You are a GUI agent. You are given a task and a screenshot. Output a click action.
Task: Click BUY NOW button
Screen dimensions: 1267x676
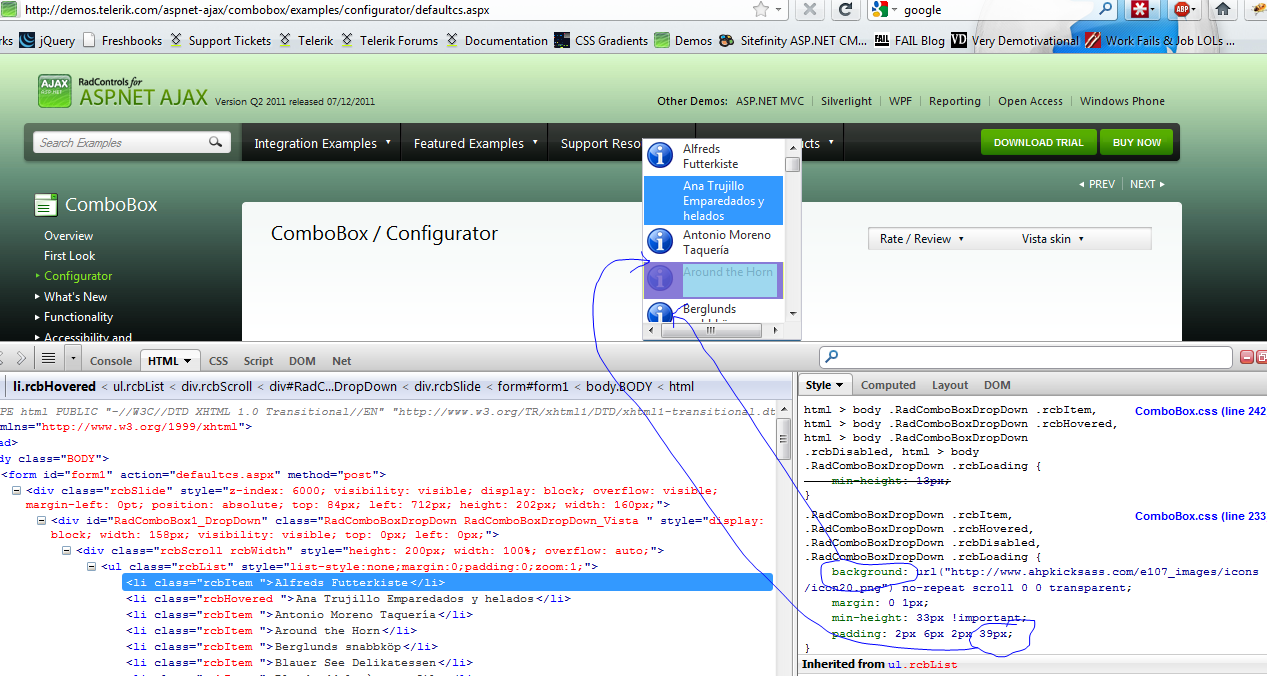(1137, 142)
